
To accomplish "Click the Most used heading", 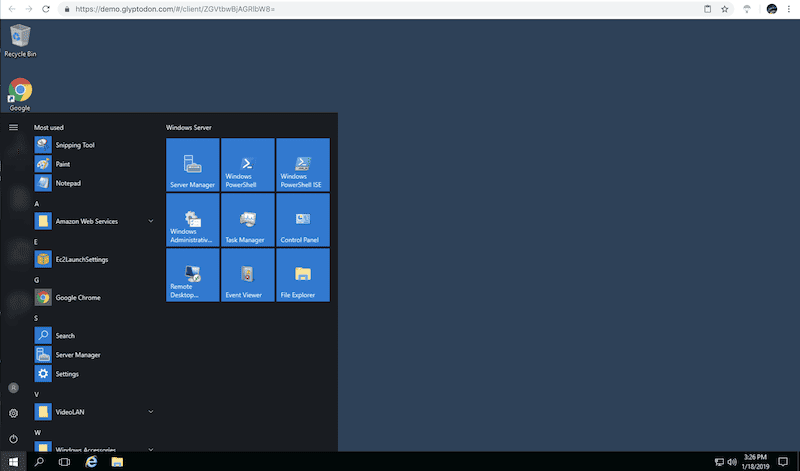I will click(49, 128).
